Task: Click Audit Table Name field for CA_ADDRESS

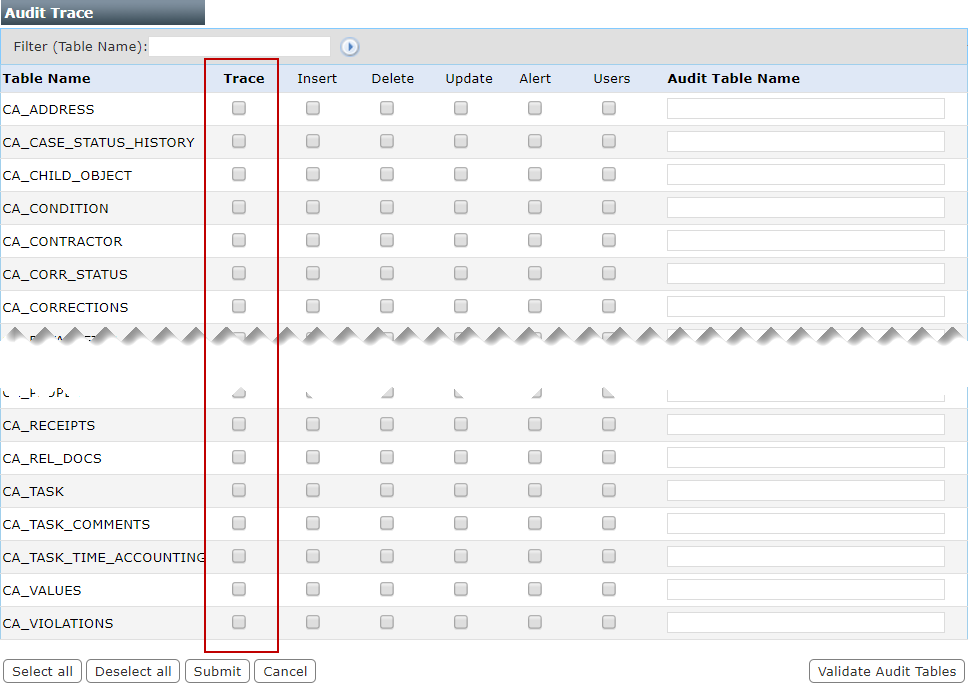Action: [x=805, y=109]
